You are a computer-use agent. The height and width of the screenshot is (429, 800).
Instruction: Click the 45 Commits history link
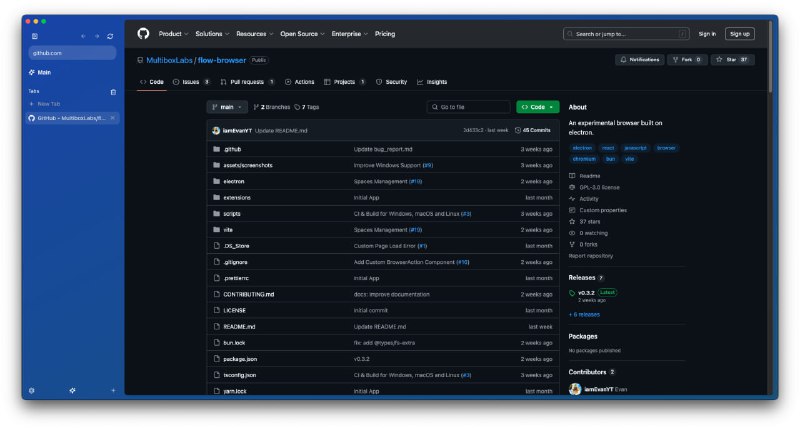(533, 130)
